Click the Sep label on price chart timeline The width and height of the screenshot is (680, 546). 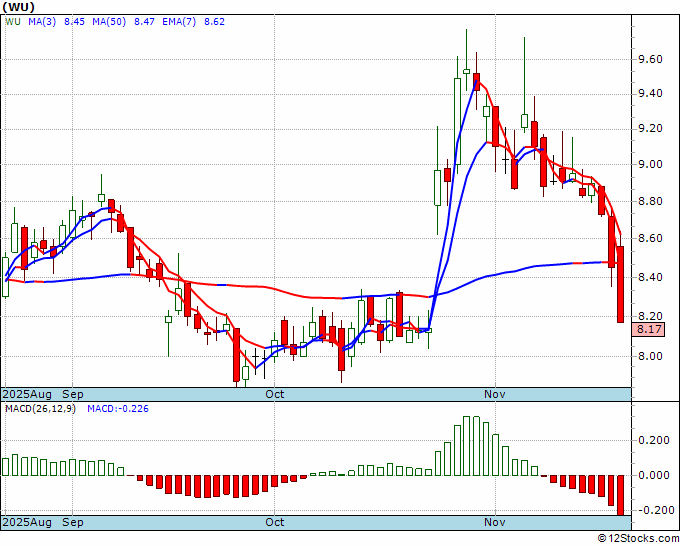(x=73, y=394)
